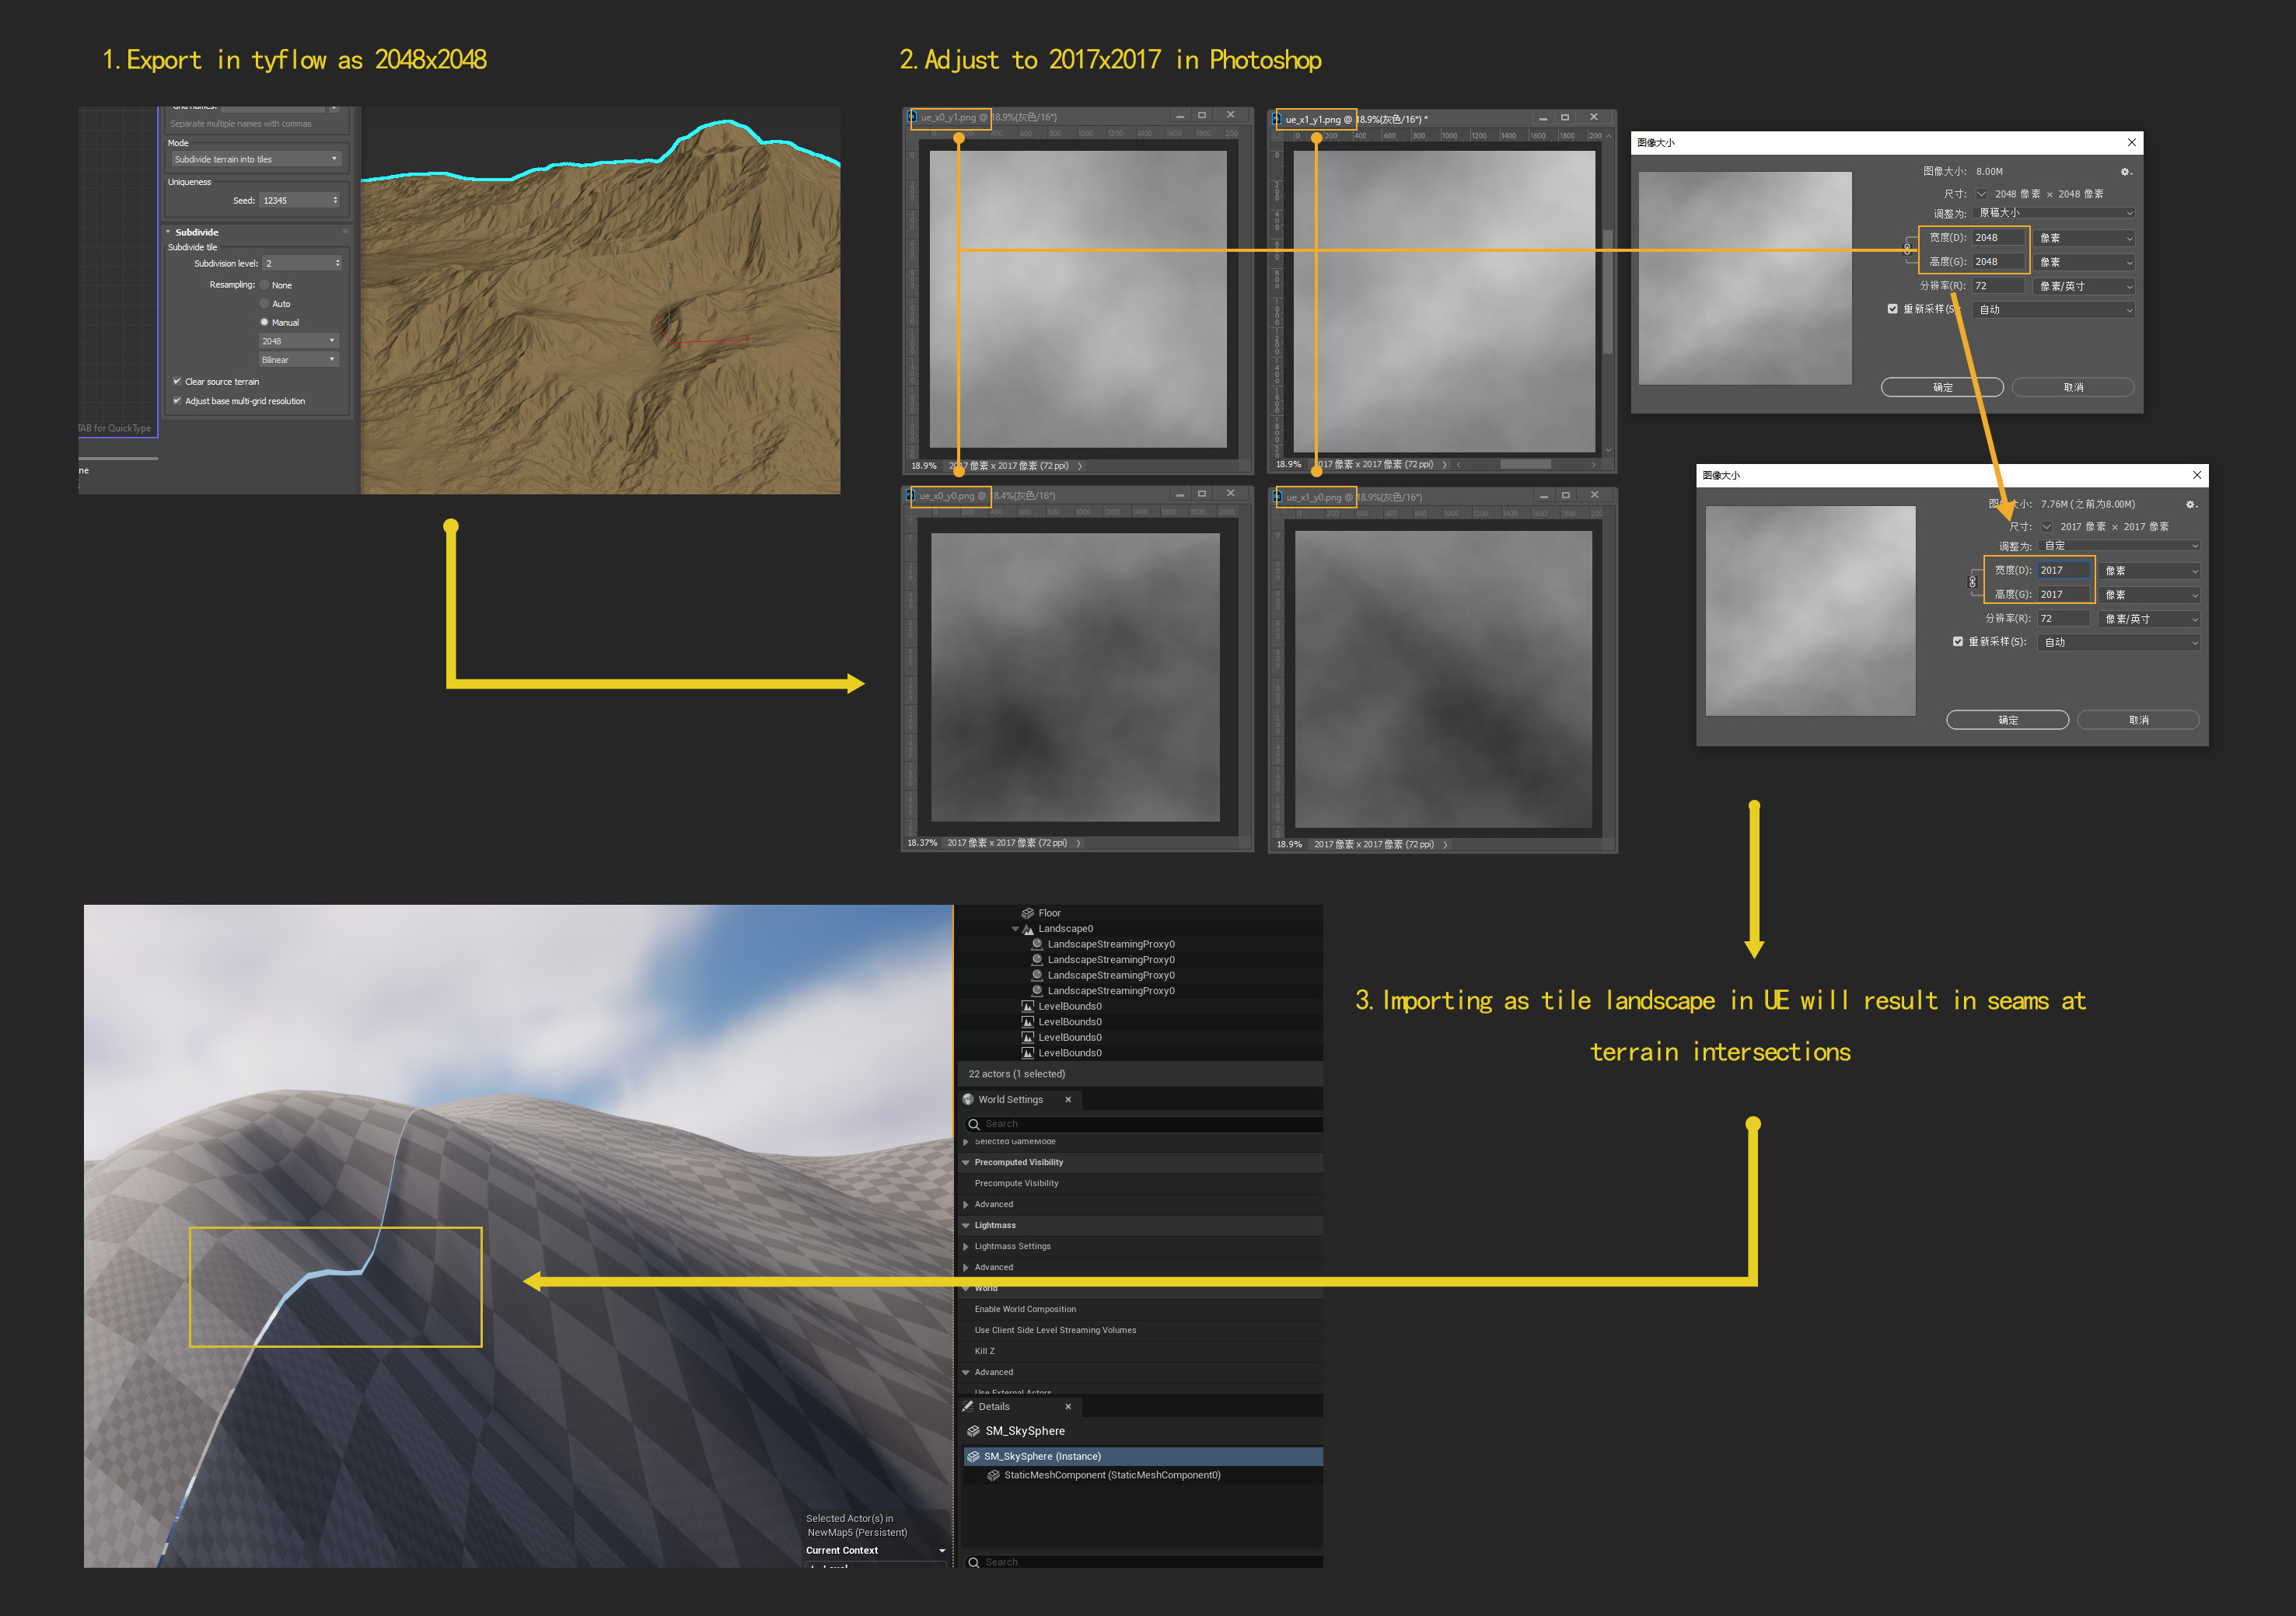
Task: Close the Details tab with its X
Action: [x=1068, y=1406]
